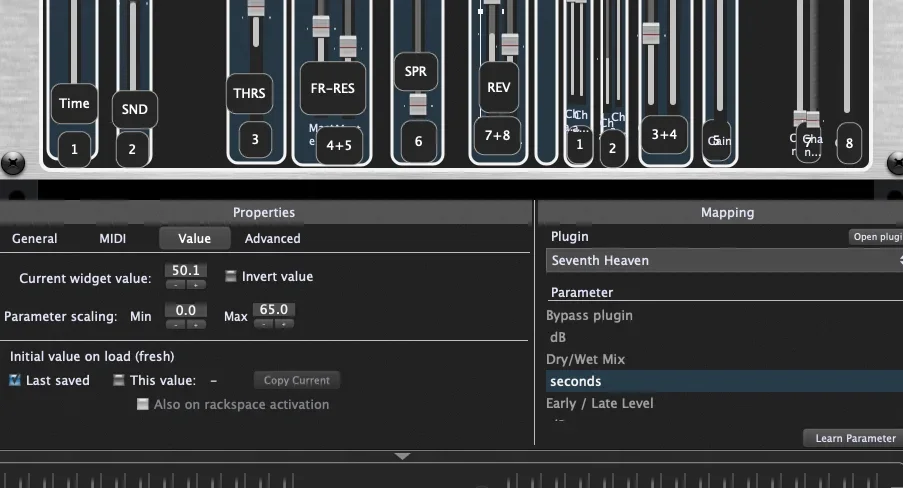This screenshot has width=903, height=488.
Task: Select Dry/Wet Mix in the parameter list
Action: click(587, 359)
